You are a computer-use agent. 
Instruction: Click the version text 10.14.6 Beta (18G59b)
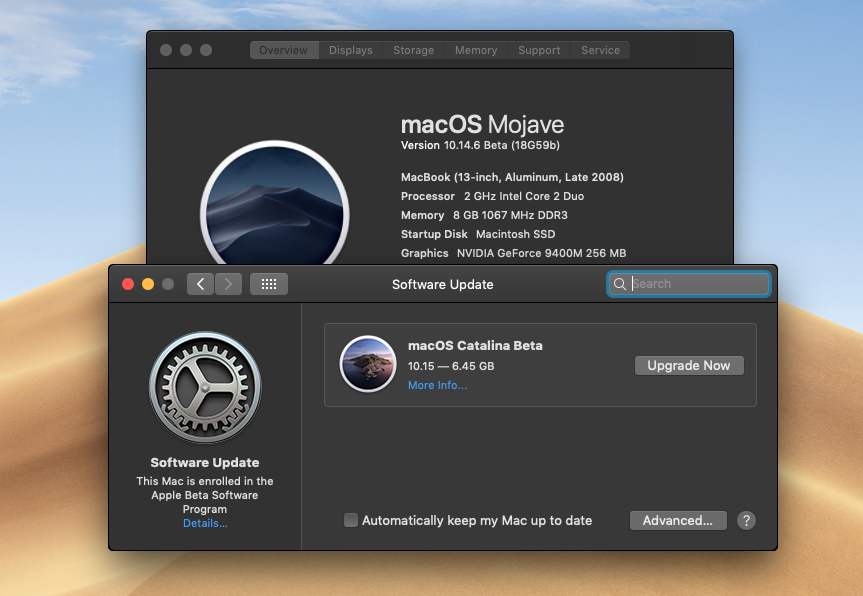tap(501, 145)
